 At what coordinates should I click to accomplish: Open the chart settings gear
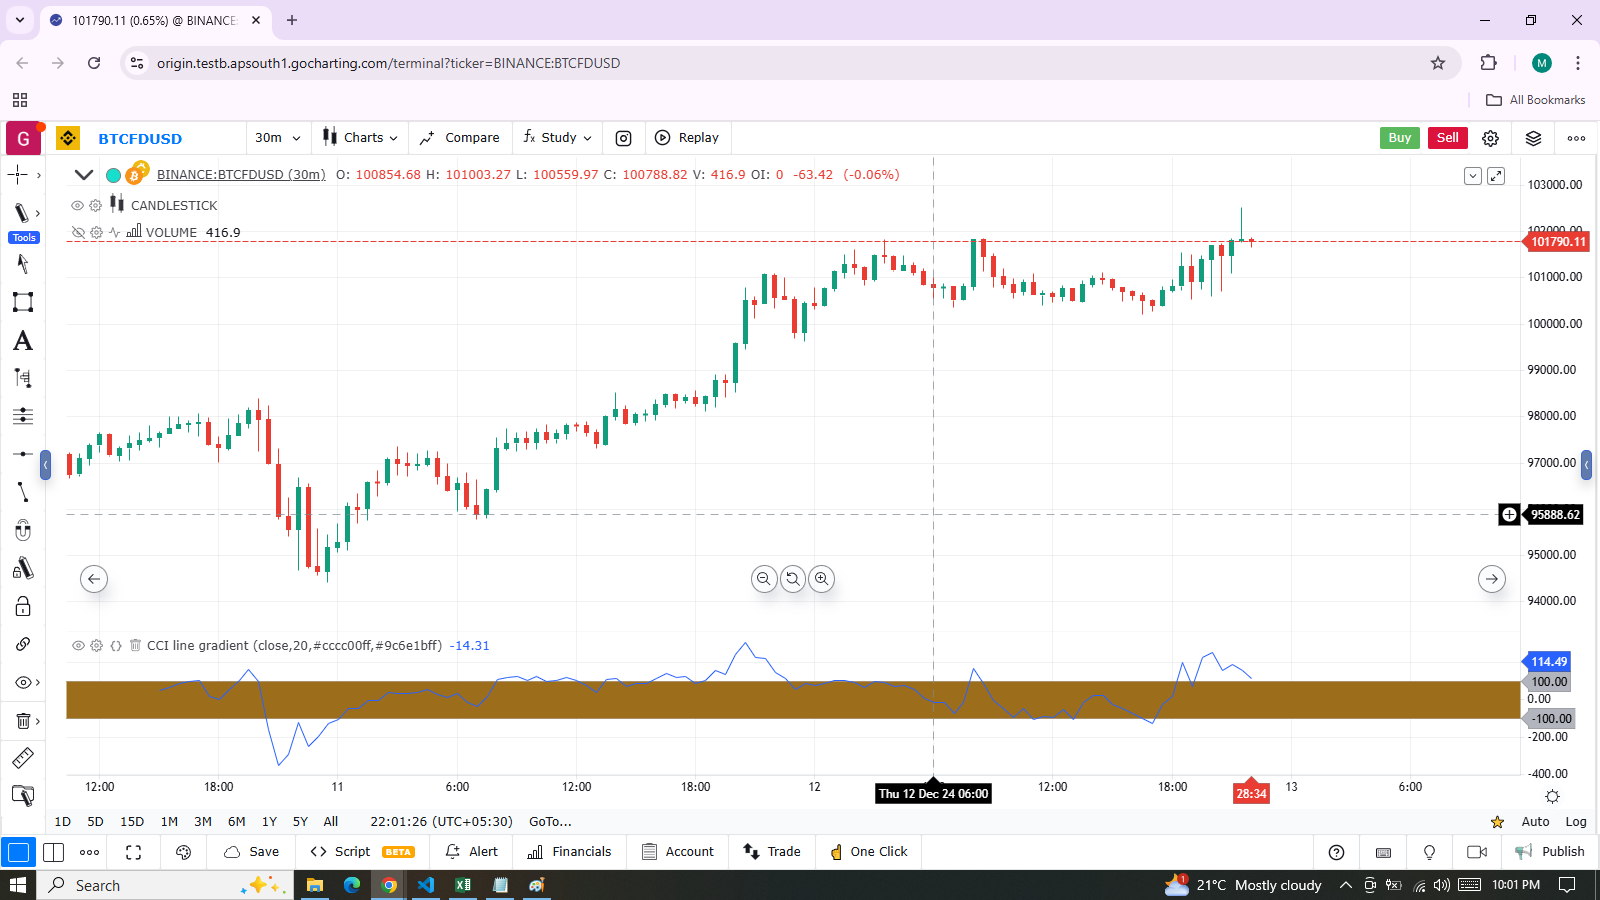(x=1490, y=138)
